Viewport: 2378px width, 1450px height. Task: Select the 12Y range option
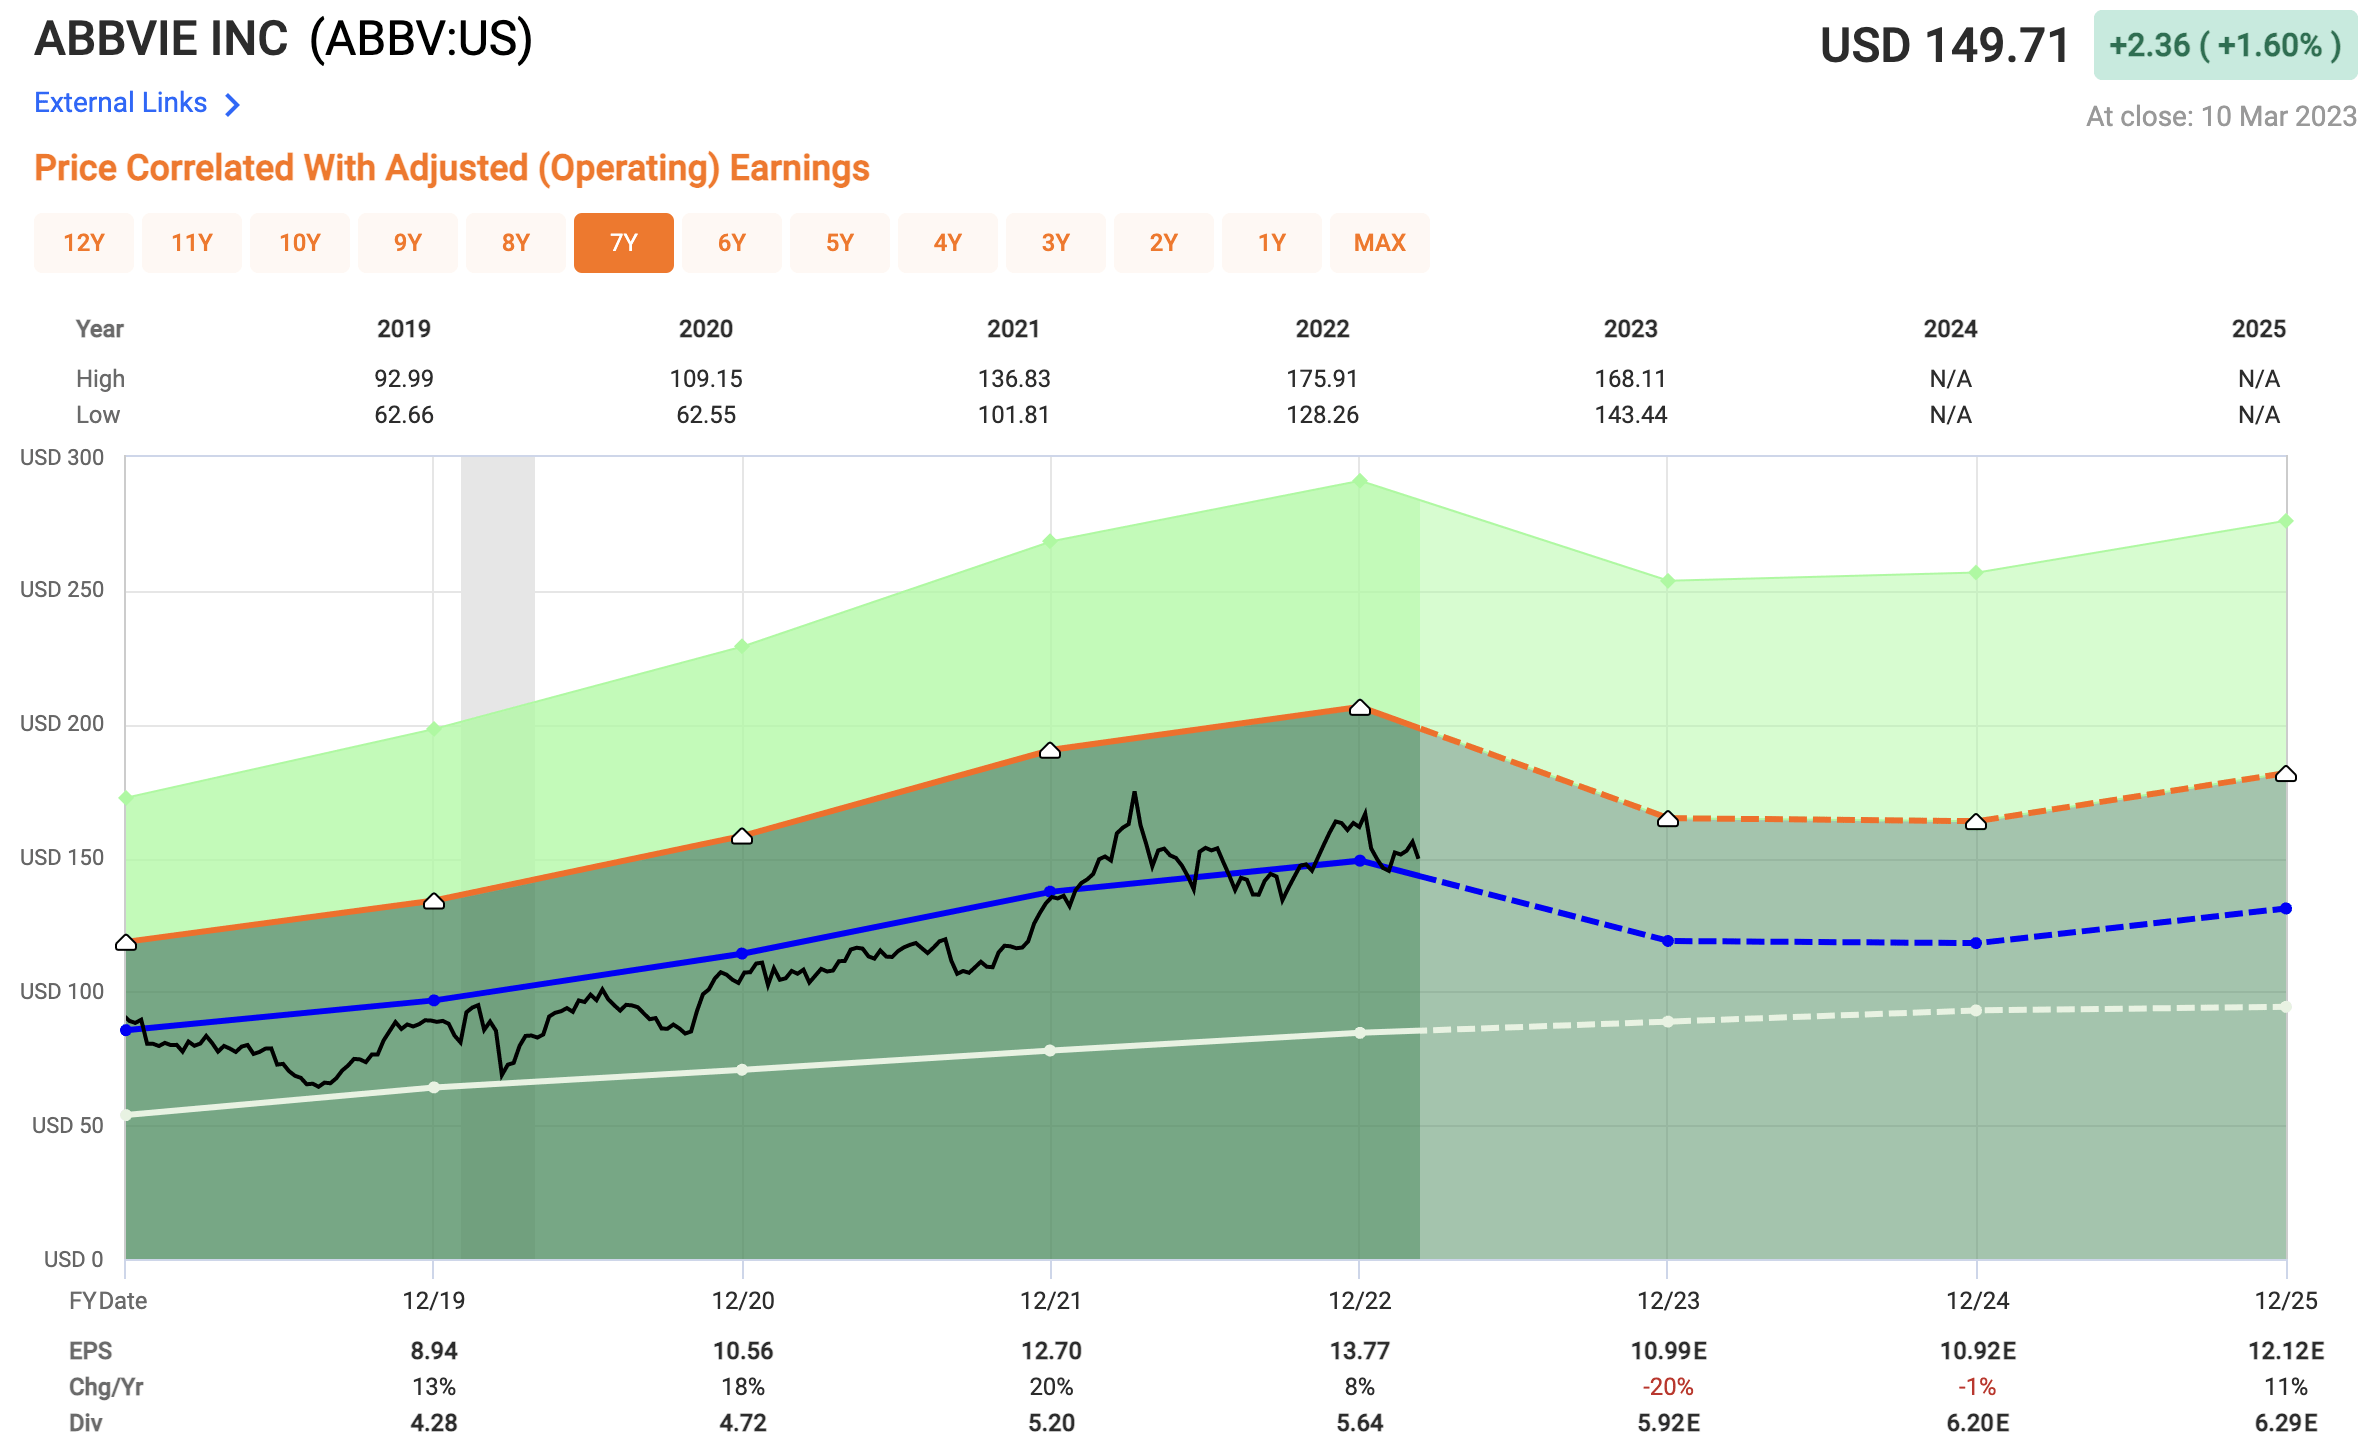point(84,242)
